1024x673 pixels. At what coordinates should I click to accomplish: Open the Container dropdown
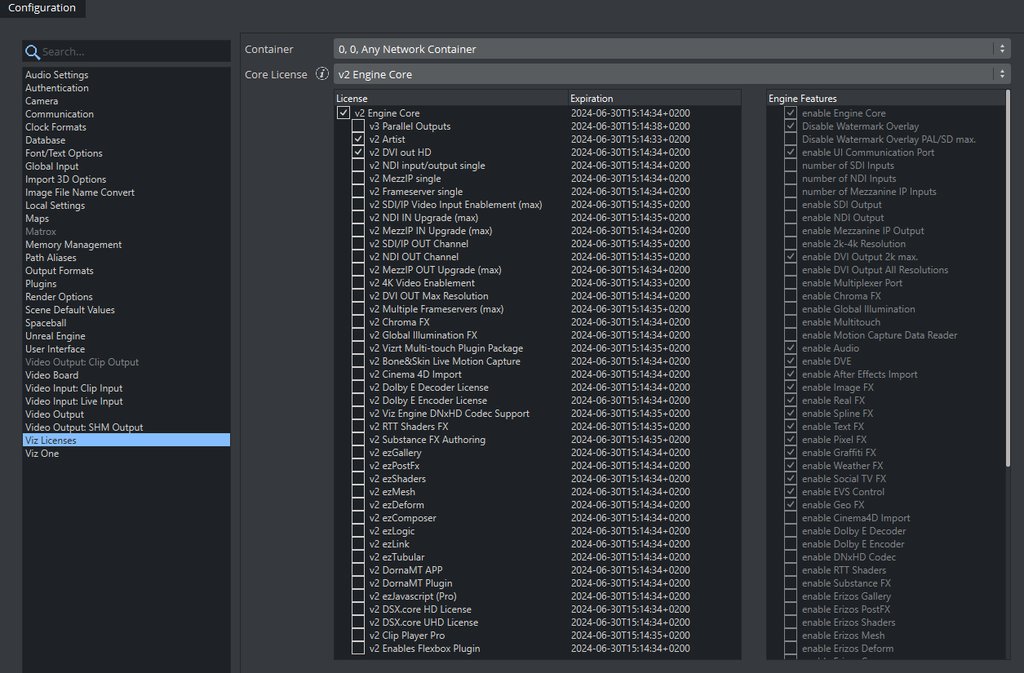671,49
